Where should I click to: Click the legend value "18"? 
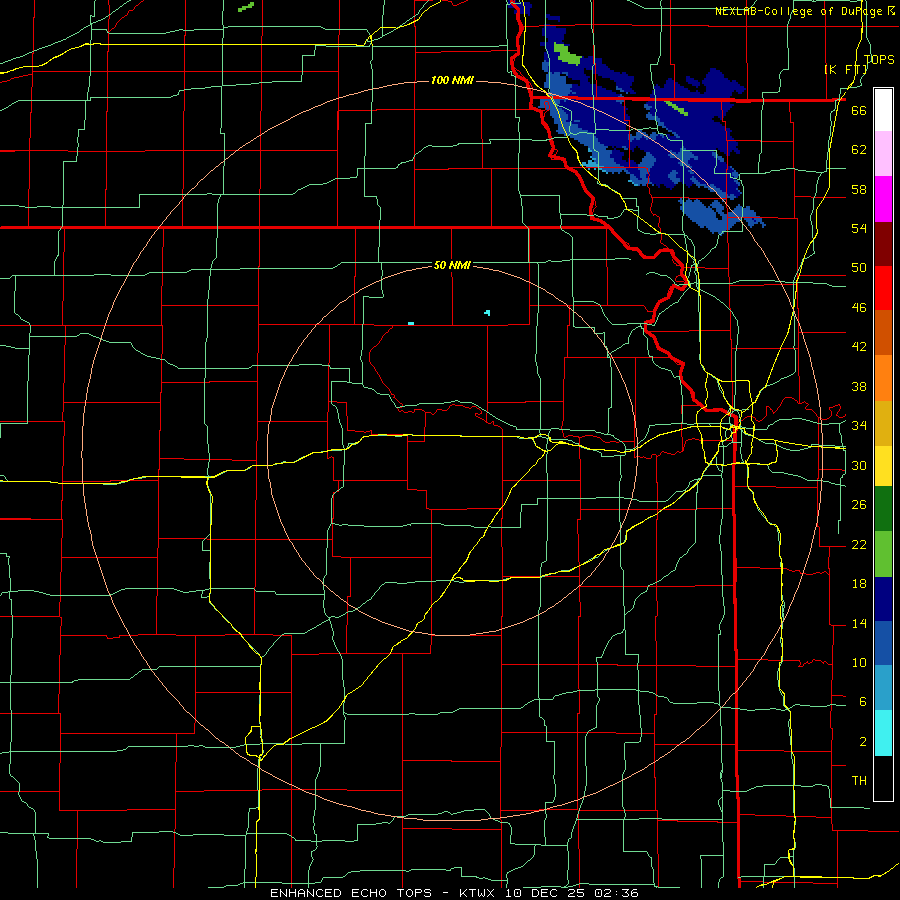point(859,584)
